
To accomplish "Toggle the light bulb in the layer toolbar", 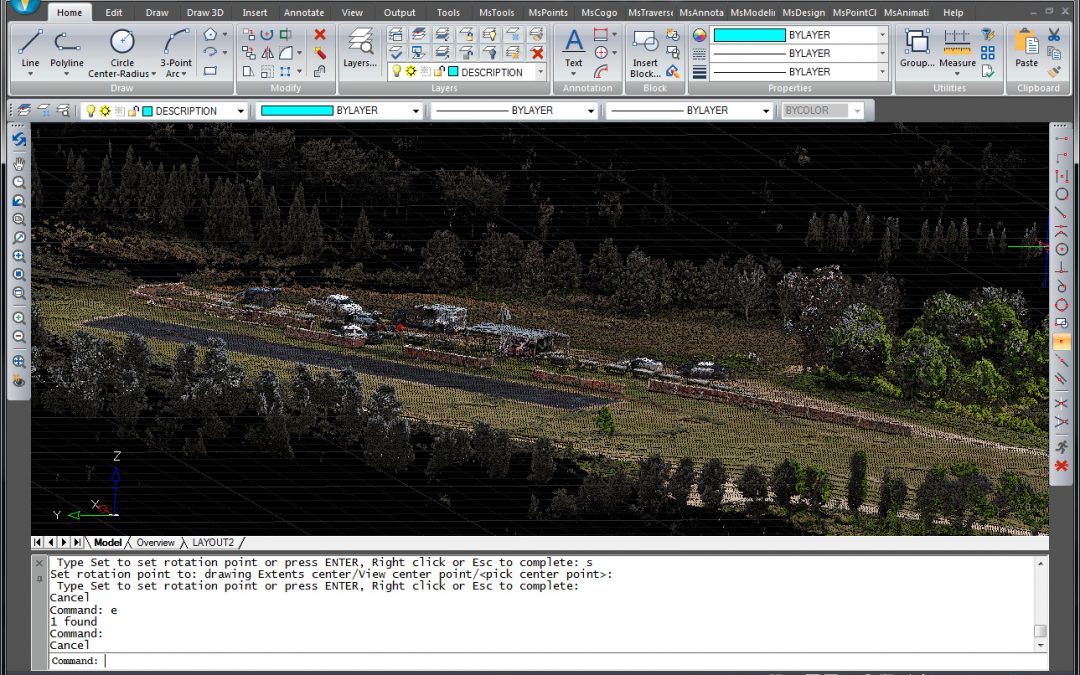I will point(90,111).
